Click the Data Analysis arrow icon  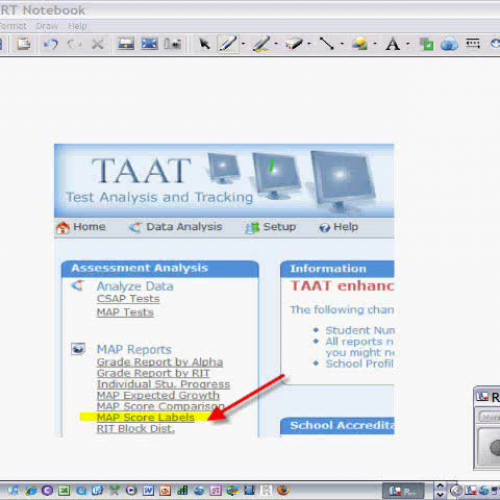(135, 228)
